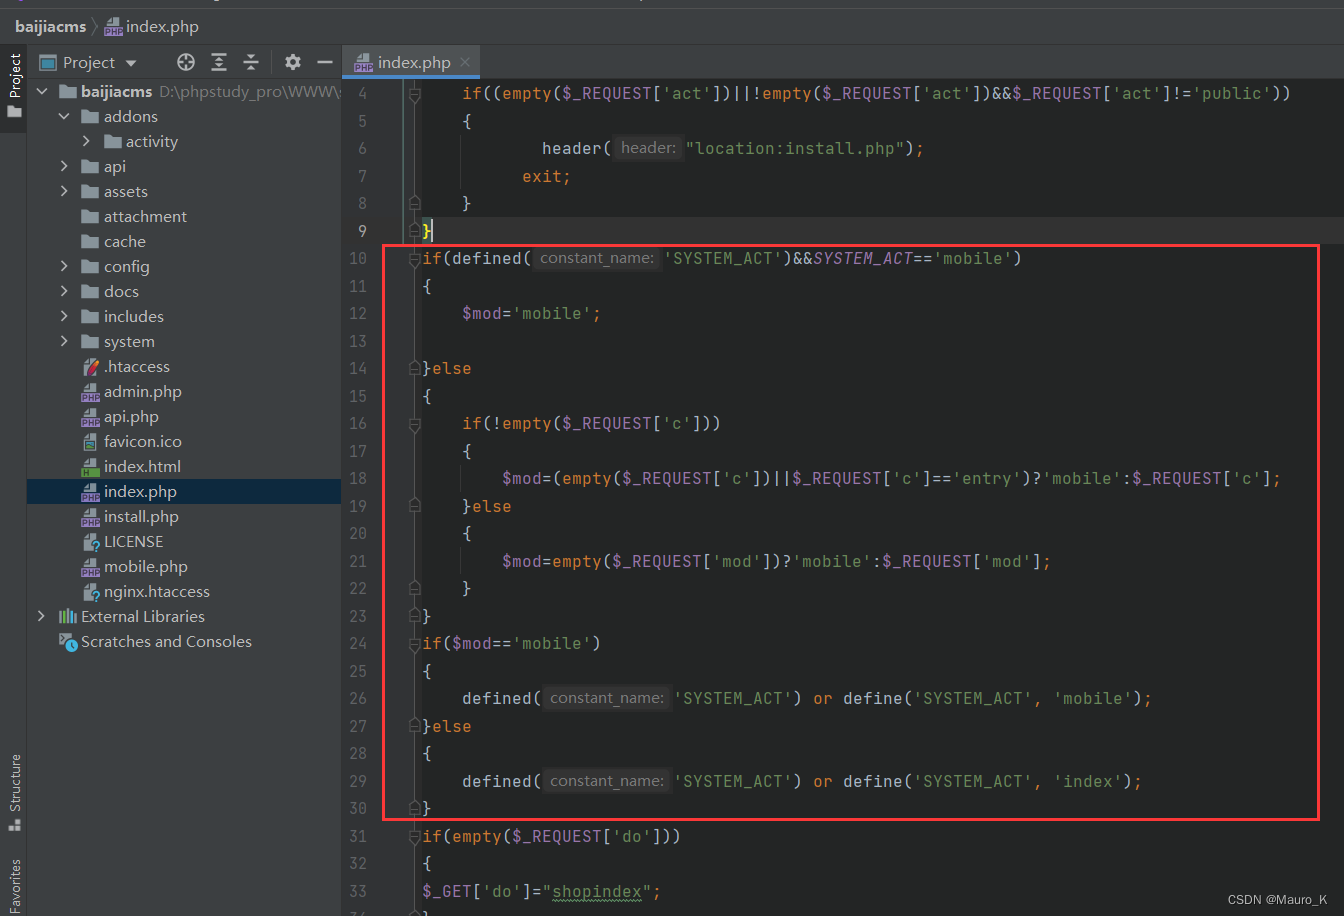Open the Project panel settings gear
Screen dimensions: 1344x916
click(292, 62)
